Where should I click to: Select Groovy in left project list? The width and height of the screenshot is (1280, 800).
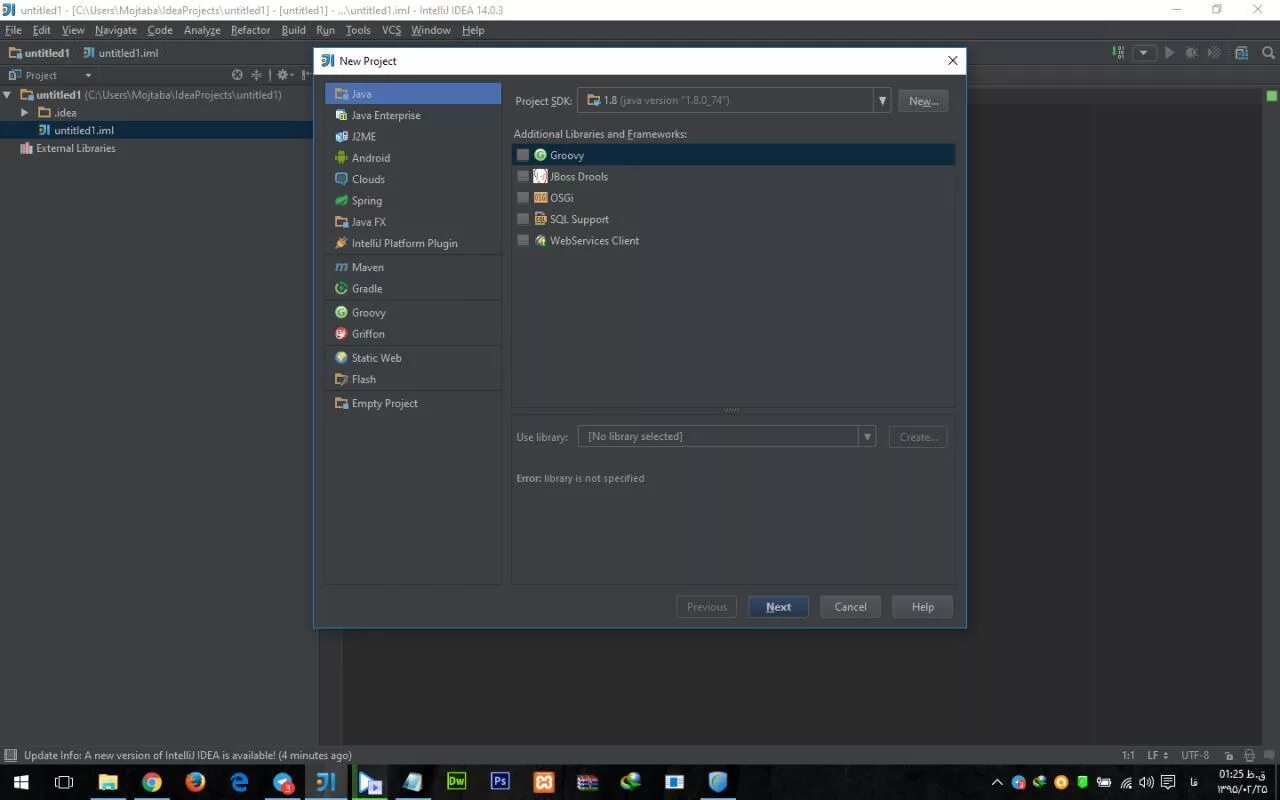pyautogui.click(x=413, y=312)
